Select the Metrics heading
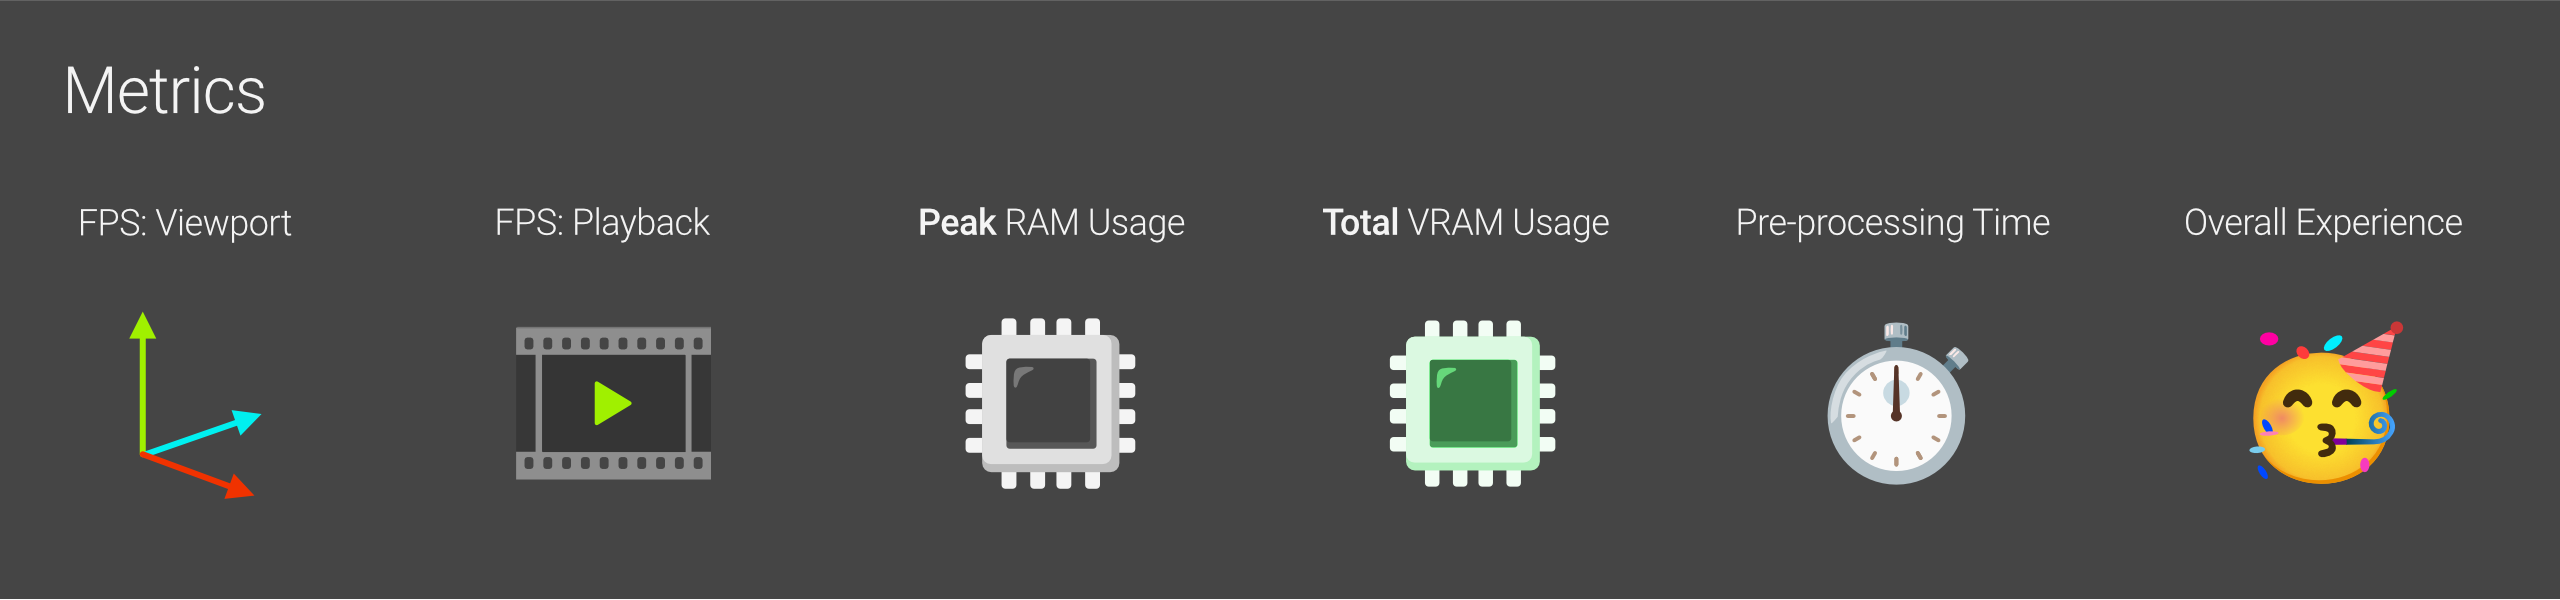The image size is (2560, 600). (165, 91)
